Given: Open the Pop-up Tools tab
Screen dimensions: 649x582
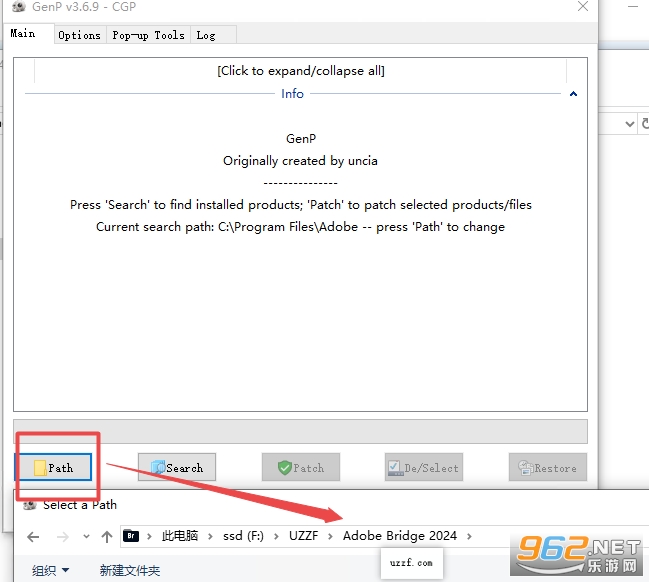Looking at the screenshot, I should [x=148, y=35].
